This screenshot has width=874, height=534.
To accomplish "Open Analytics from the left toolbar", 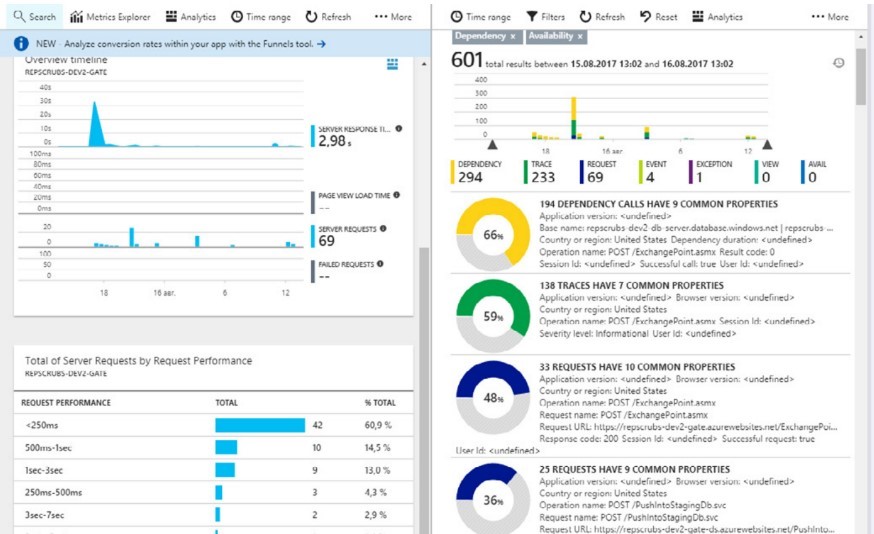I will coord(190,17).
